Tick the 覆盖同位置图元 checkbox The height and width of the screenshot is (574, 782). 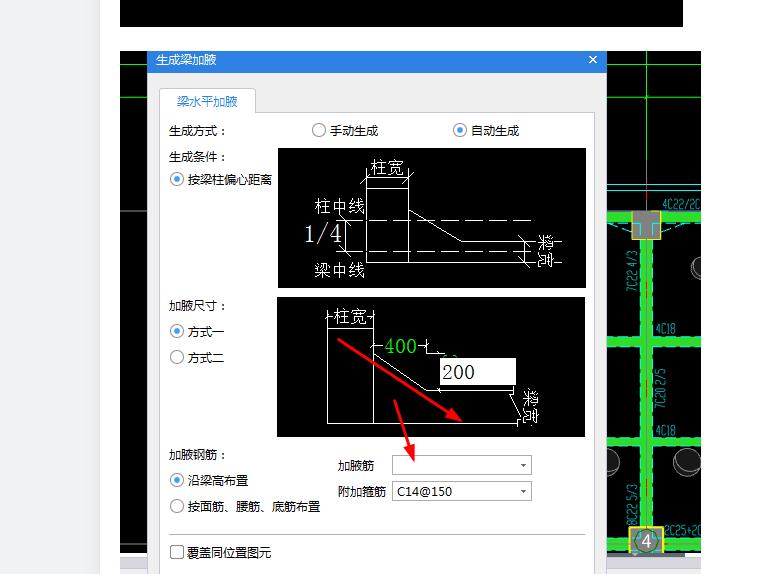[x=177, y=552]
